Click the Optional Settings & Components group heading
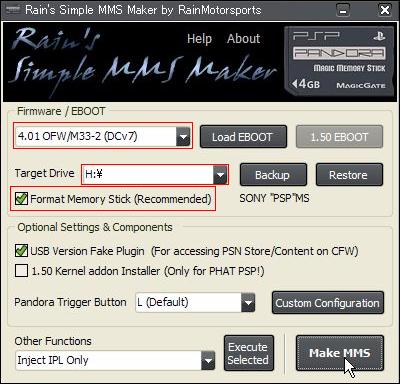The width and height of the screenshot is (400, 384). tap(95, 227)
